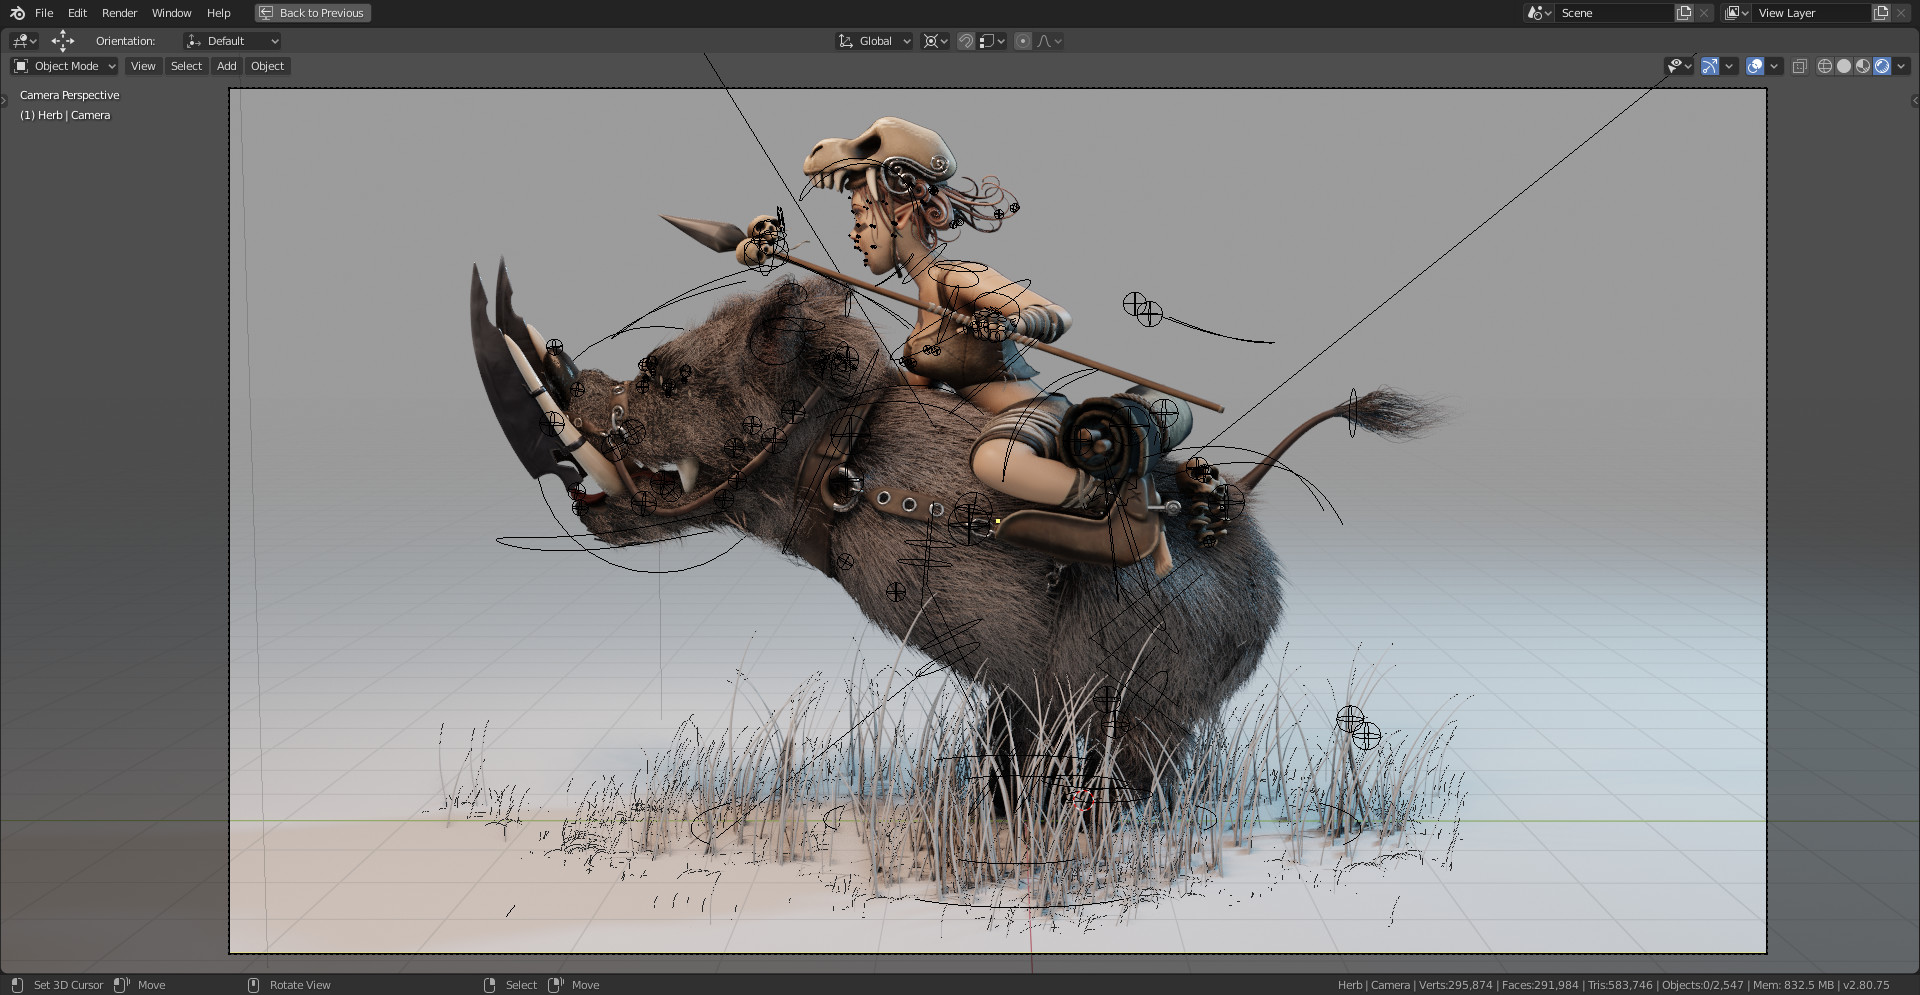Open the viewport Add menu
This screenshot has width=1920, height=995.
click(227, 66)
